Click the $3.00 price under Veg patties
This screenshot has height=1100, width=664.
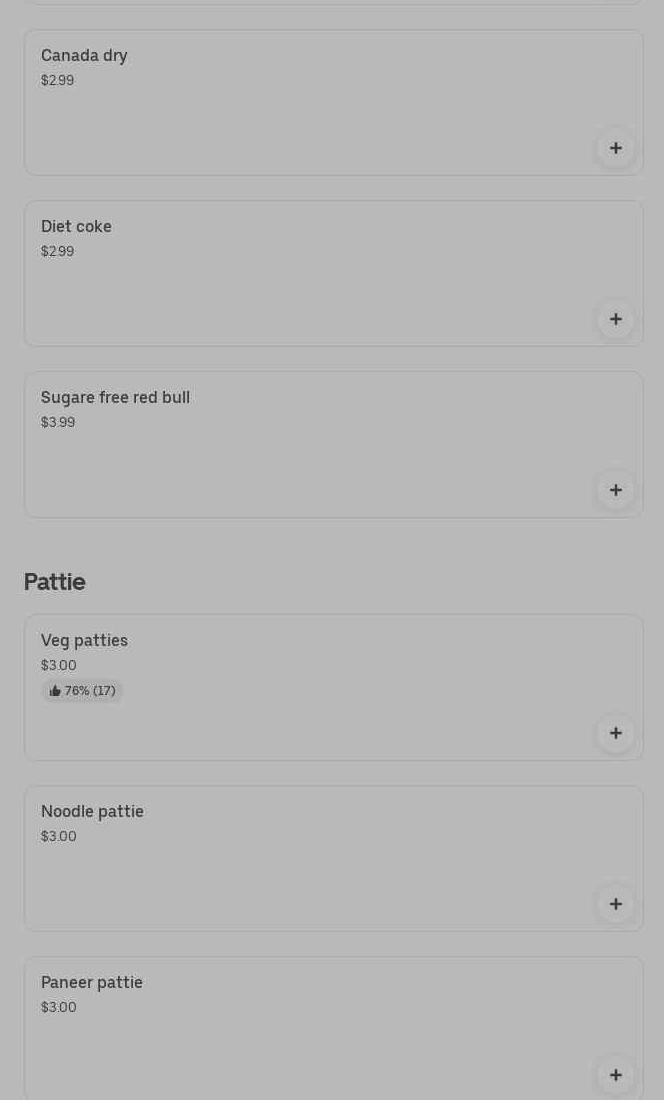click(58, 666)
